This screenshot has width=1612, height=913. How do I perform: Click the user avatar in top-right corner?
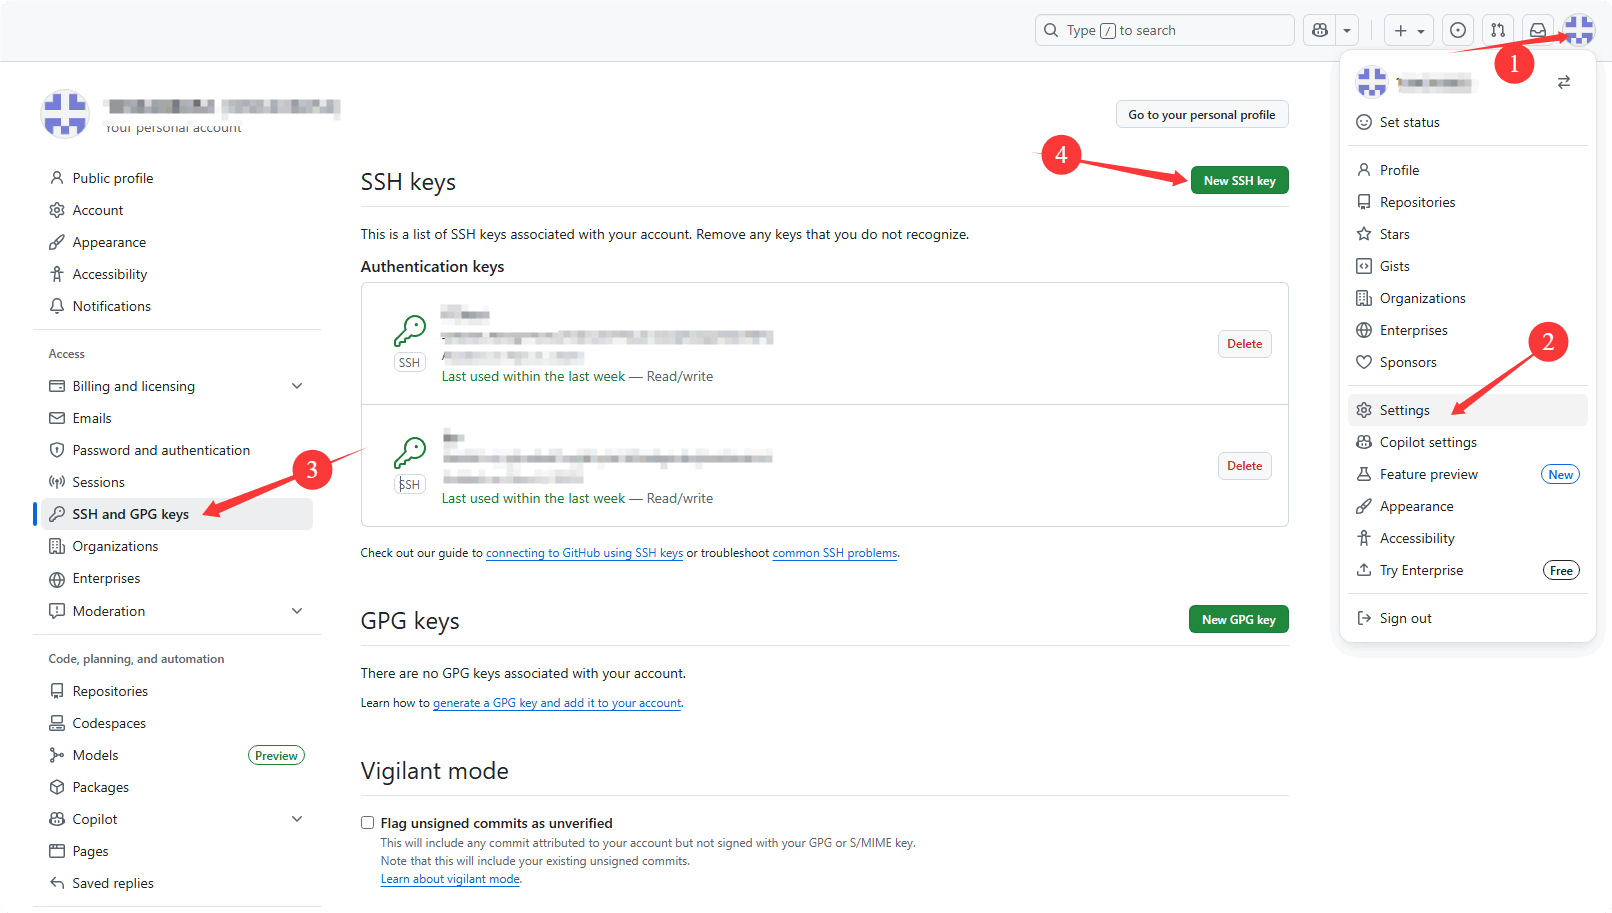point(1579,30)
